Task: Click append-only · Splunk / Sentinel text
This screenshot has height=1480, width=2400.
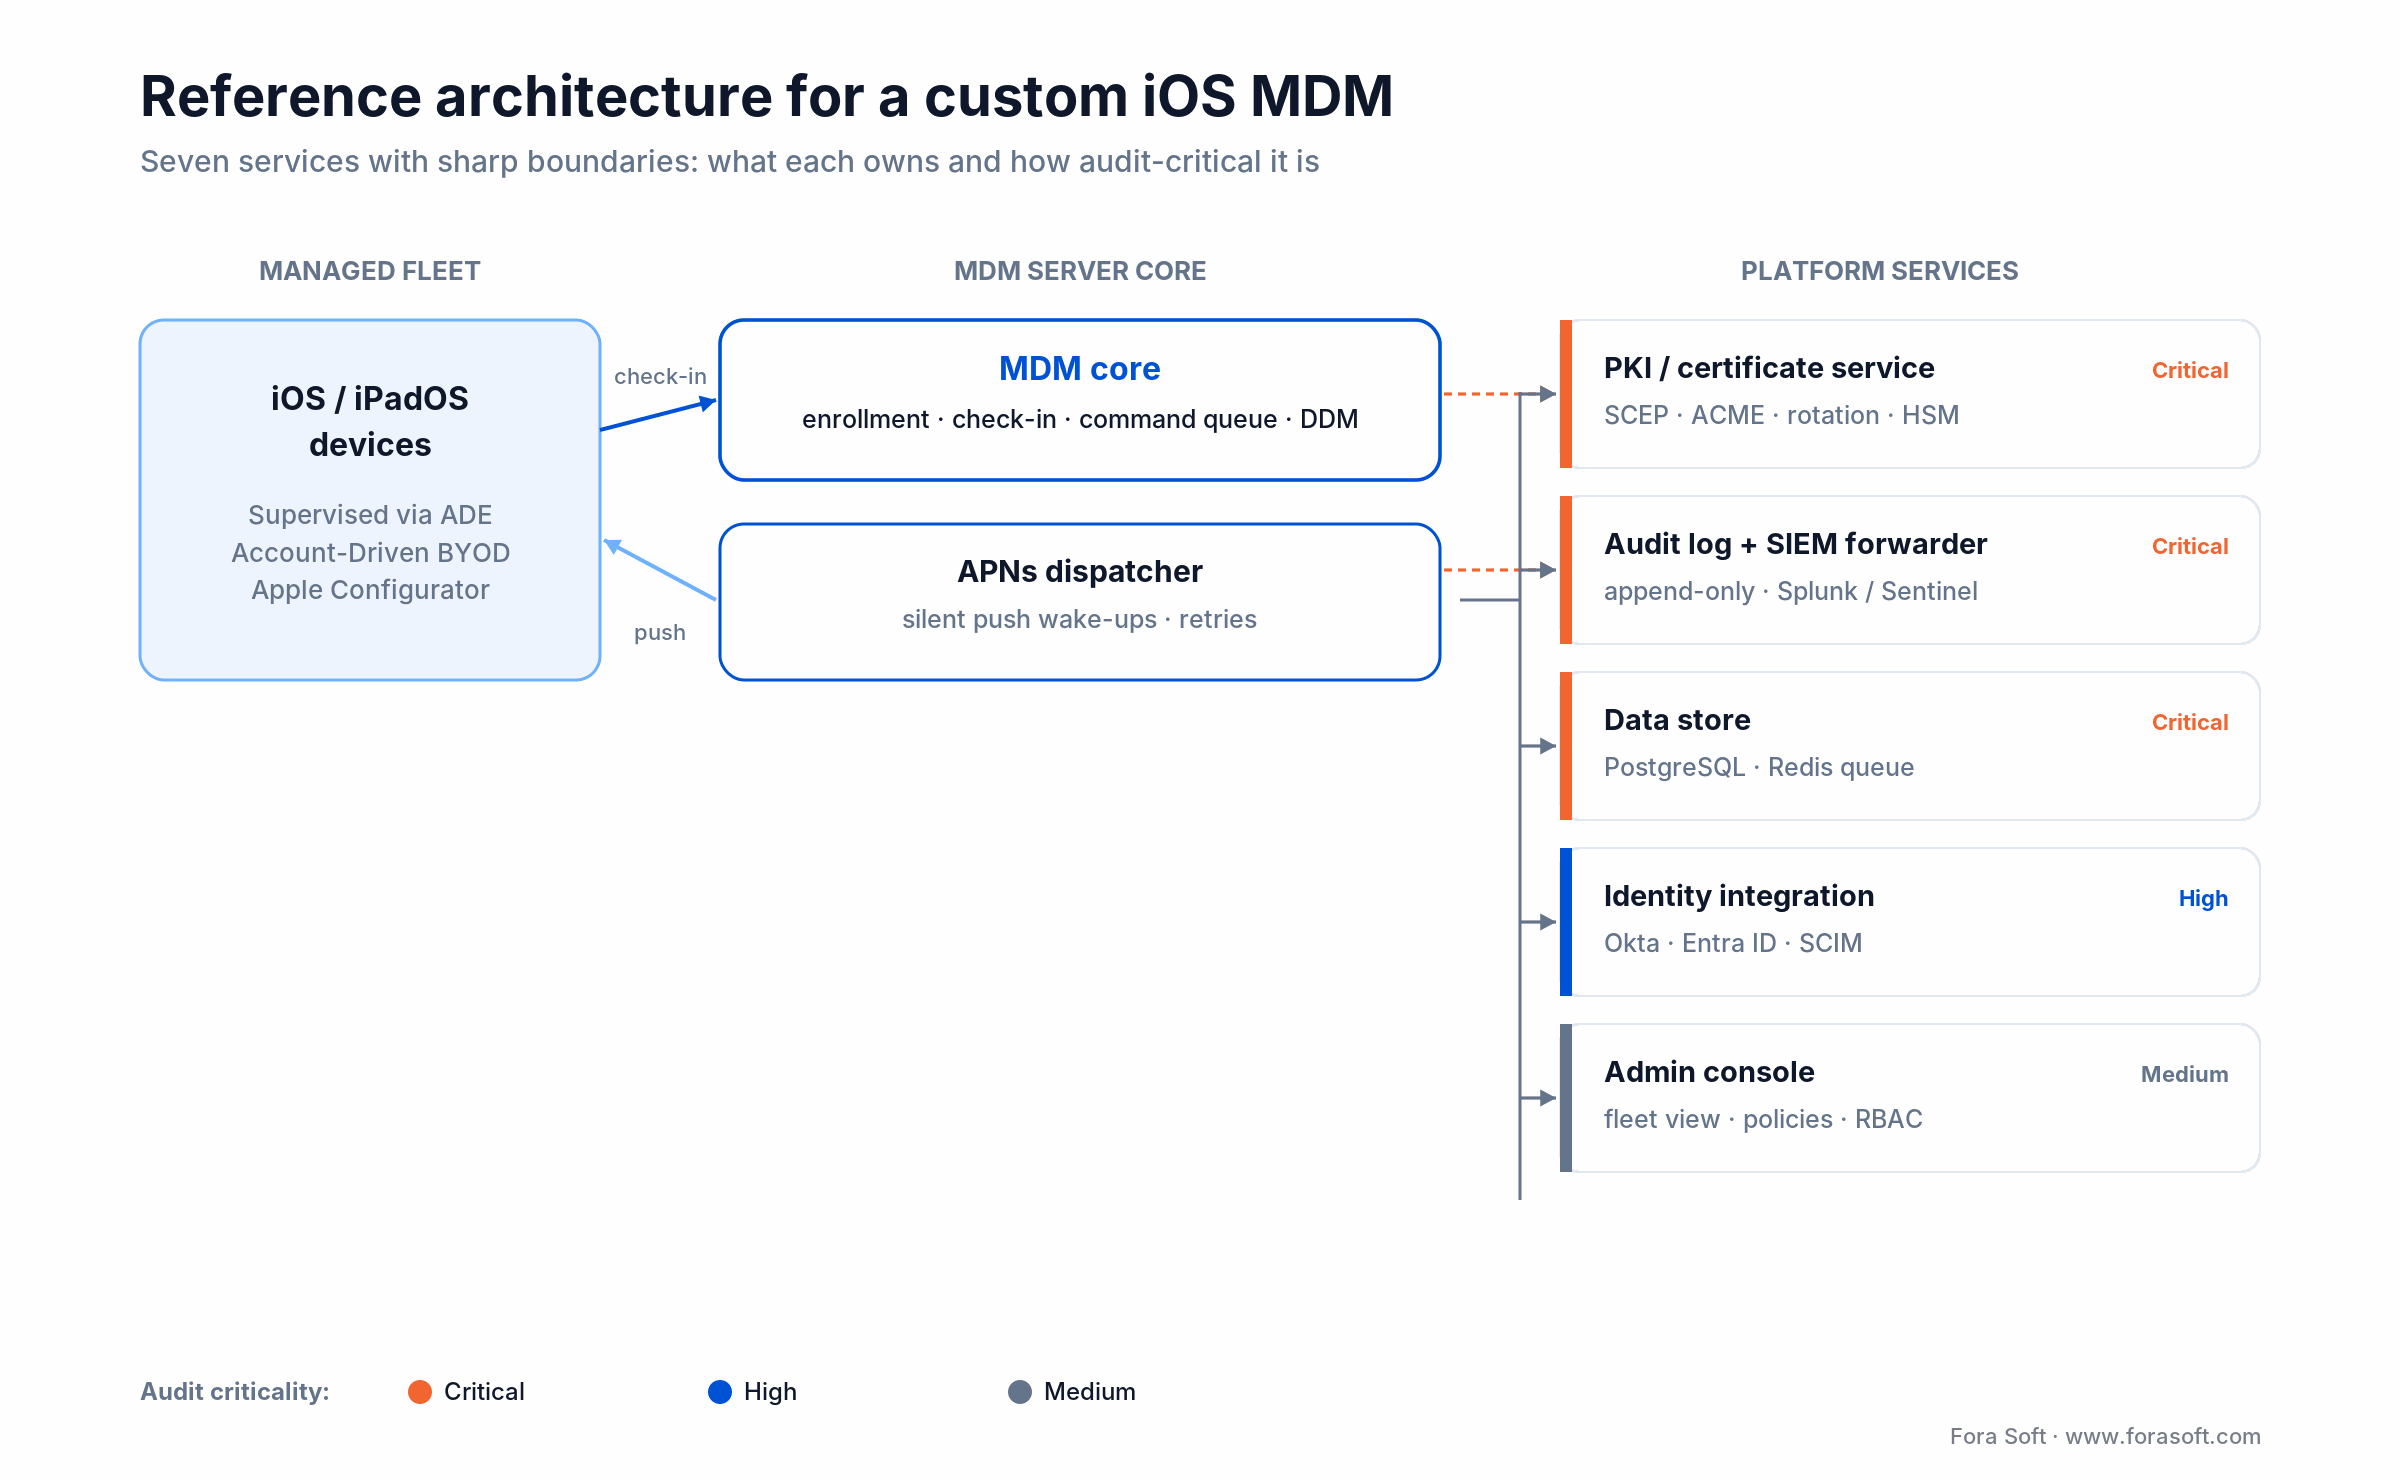Action: pos(1790,591)
